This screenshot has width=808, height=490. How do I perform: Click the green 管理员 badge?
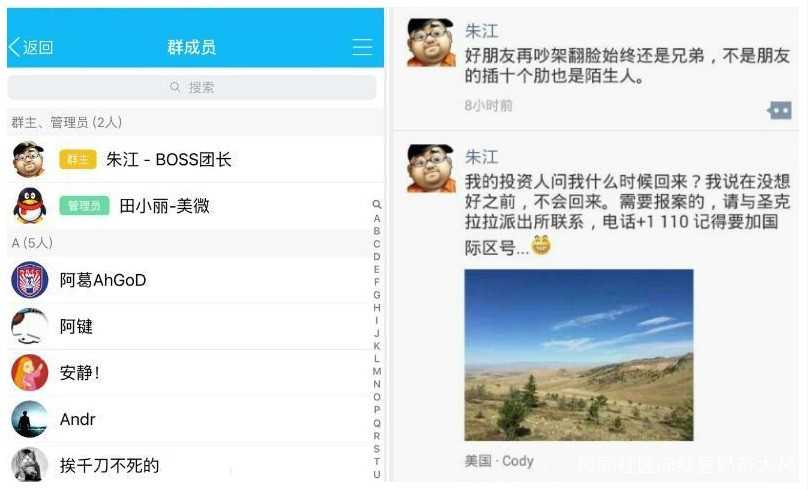point(85,206)
